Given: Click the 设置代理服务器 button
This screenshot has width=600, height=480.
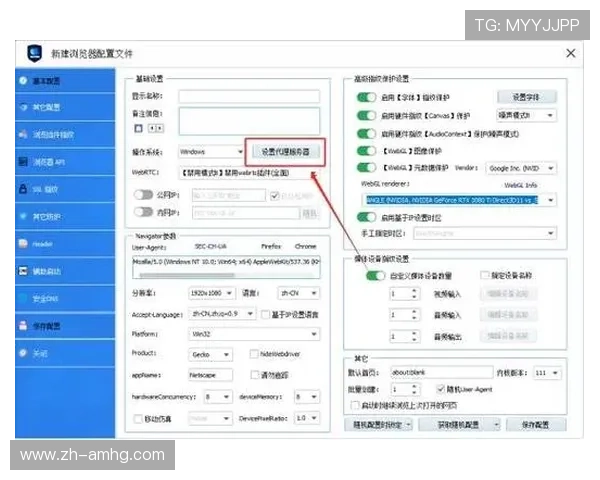Looking at the screenshot, I should 285,152.
